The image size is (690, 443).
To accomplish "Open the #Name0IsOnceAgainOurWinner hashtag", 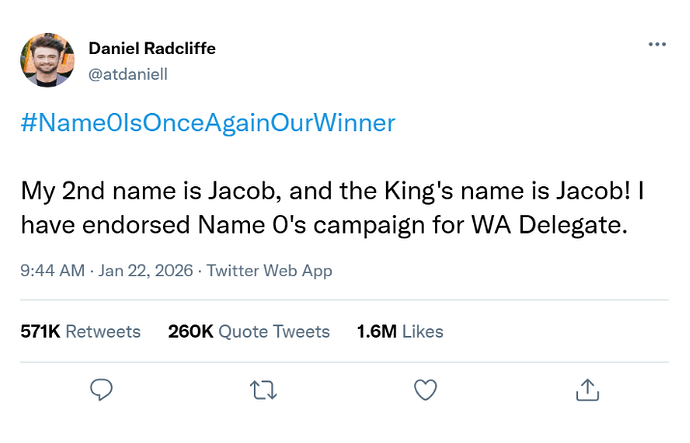I will pos(208,123).
